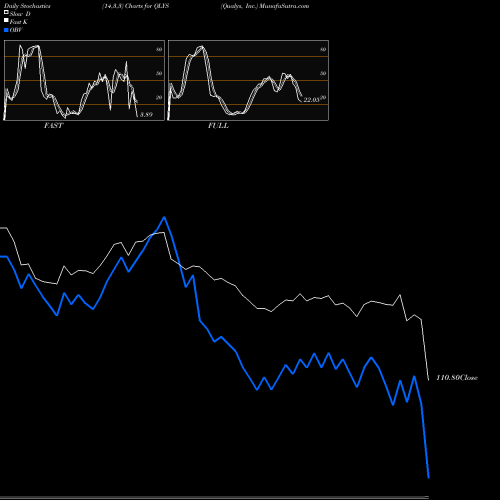
Task: Click the blue OBV legend swatch
Action: tap(6, 30)
